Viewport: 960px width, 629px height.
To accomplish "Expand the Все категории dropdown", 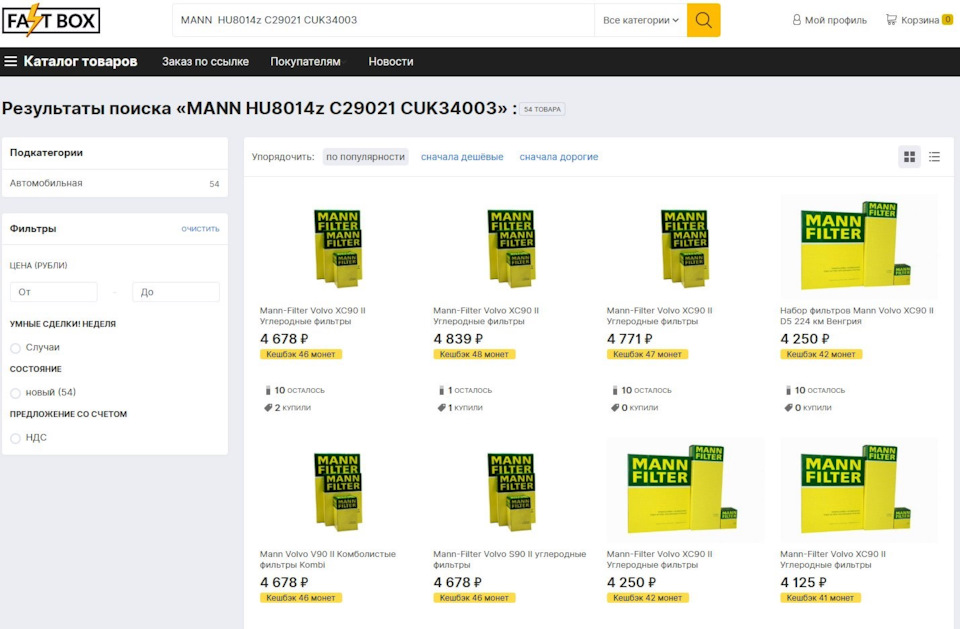I will click(x=640, y=20).
